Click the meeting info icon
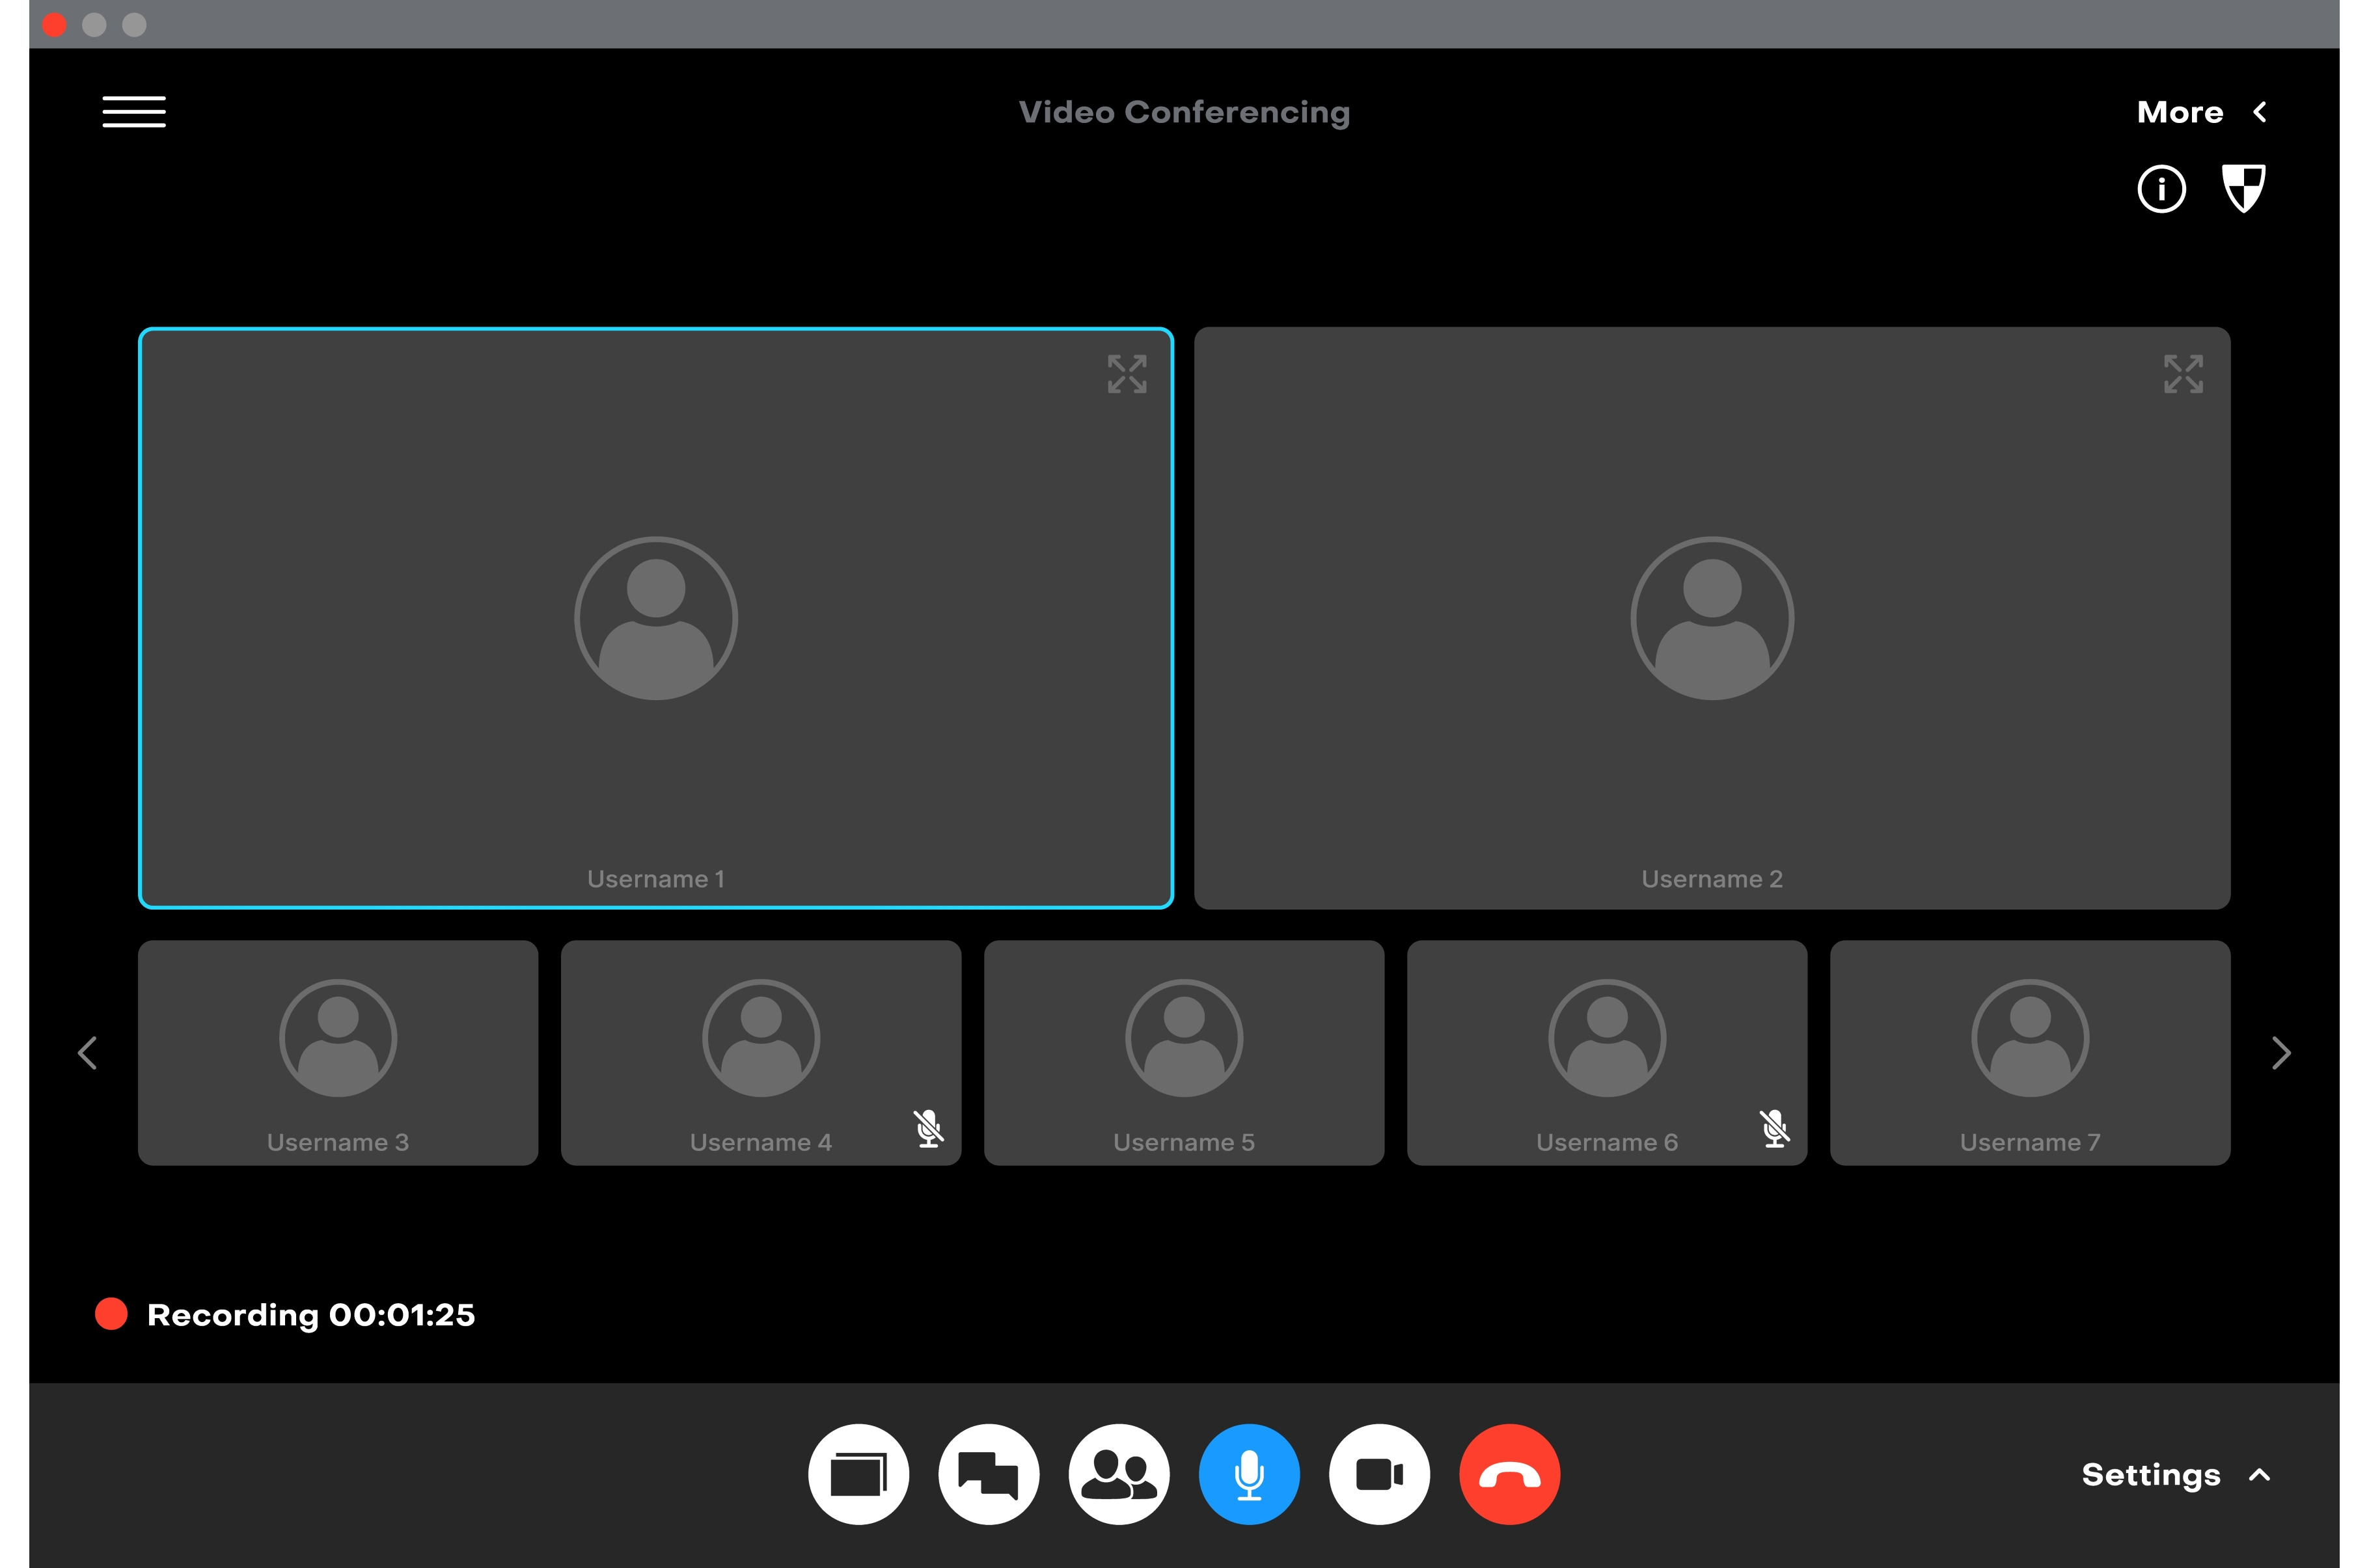 (x=2161, y=189)
